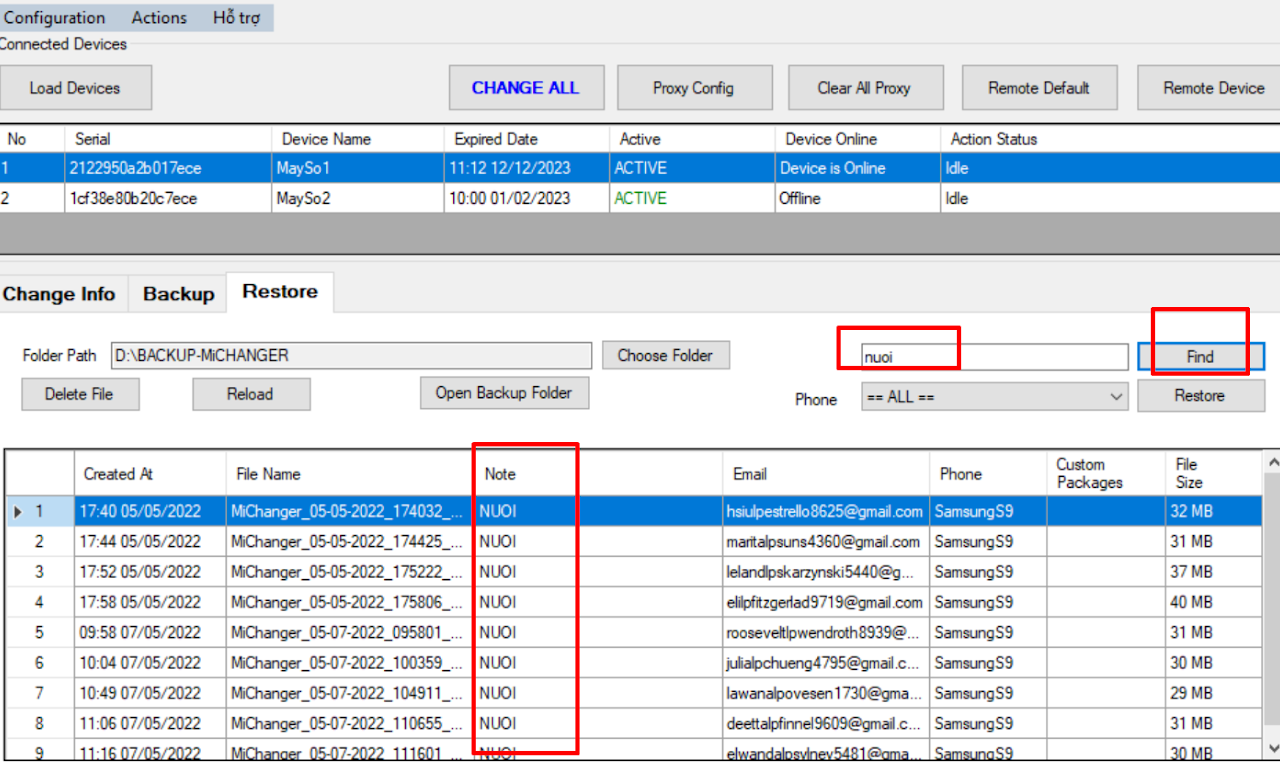Click the scroll up arrow of backup list
The image size is (1280, 772).
(1272, 462)
